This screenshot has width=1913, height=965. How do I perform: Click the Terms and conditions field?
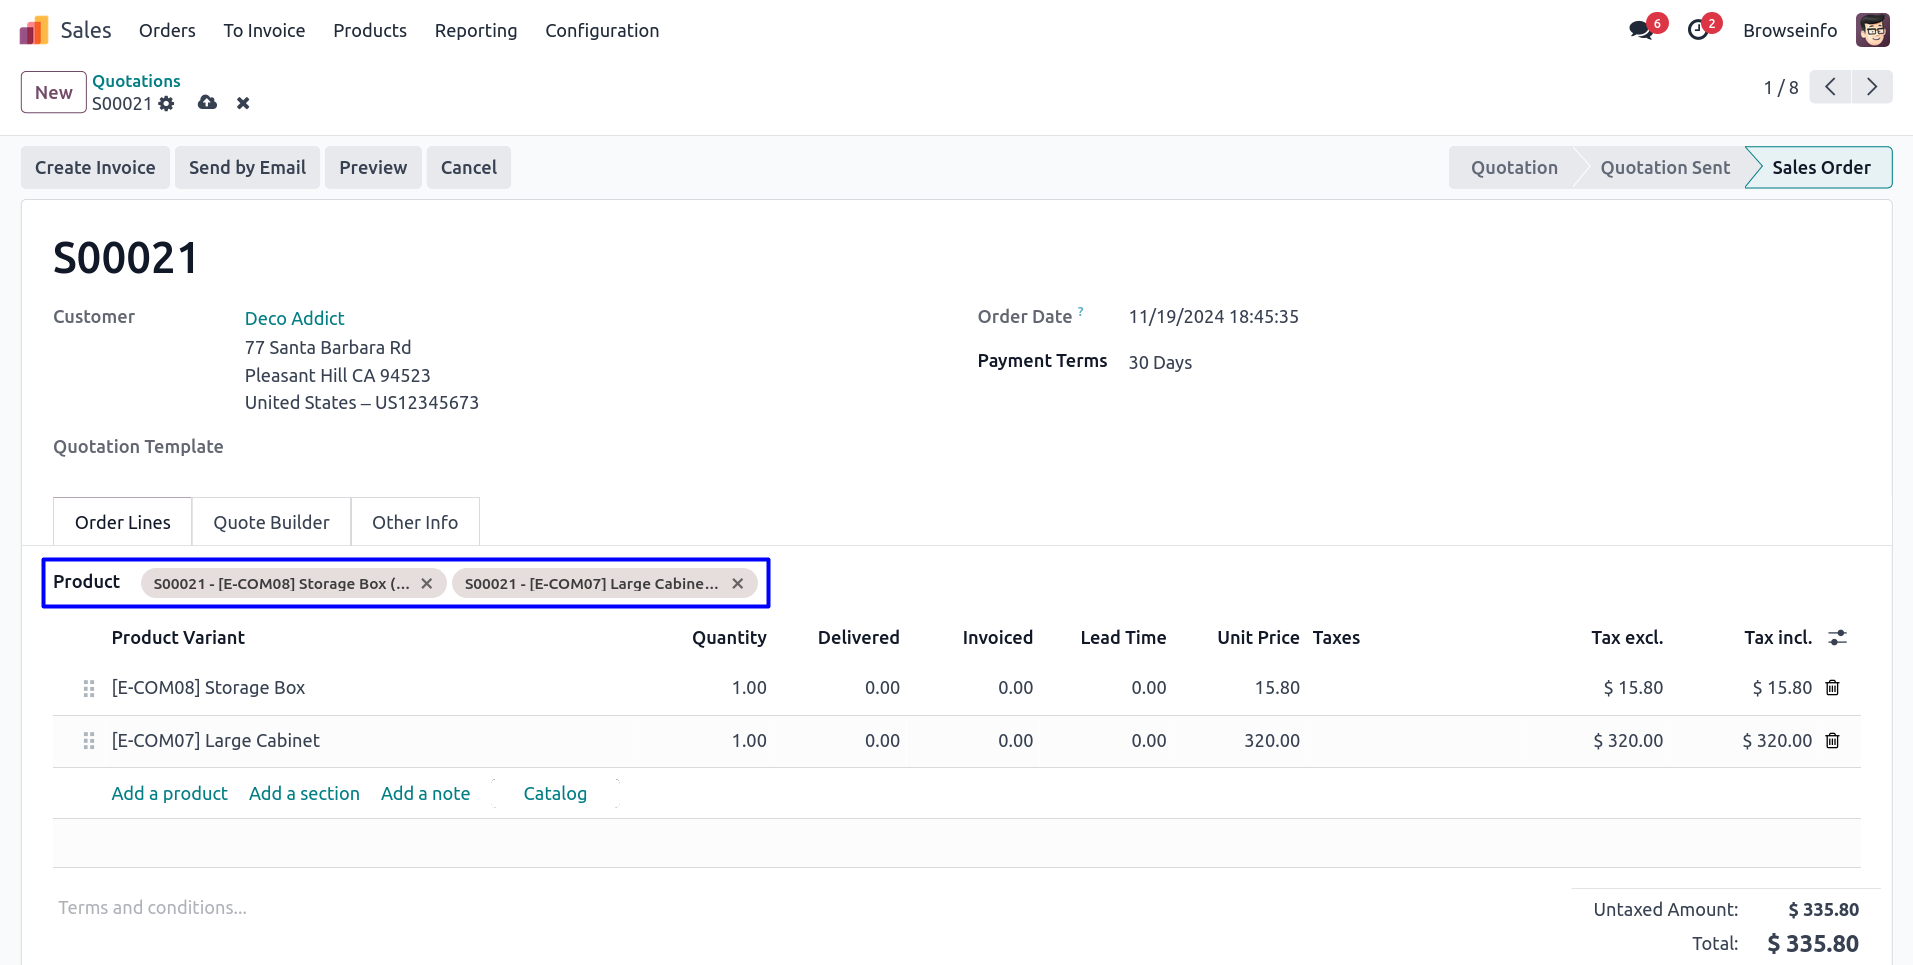[153, 908]
